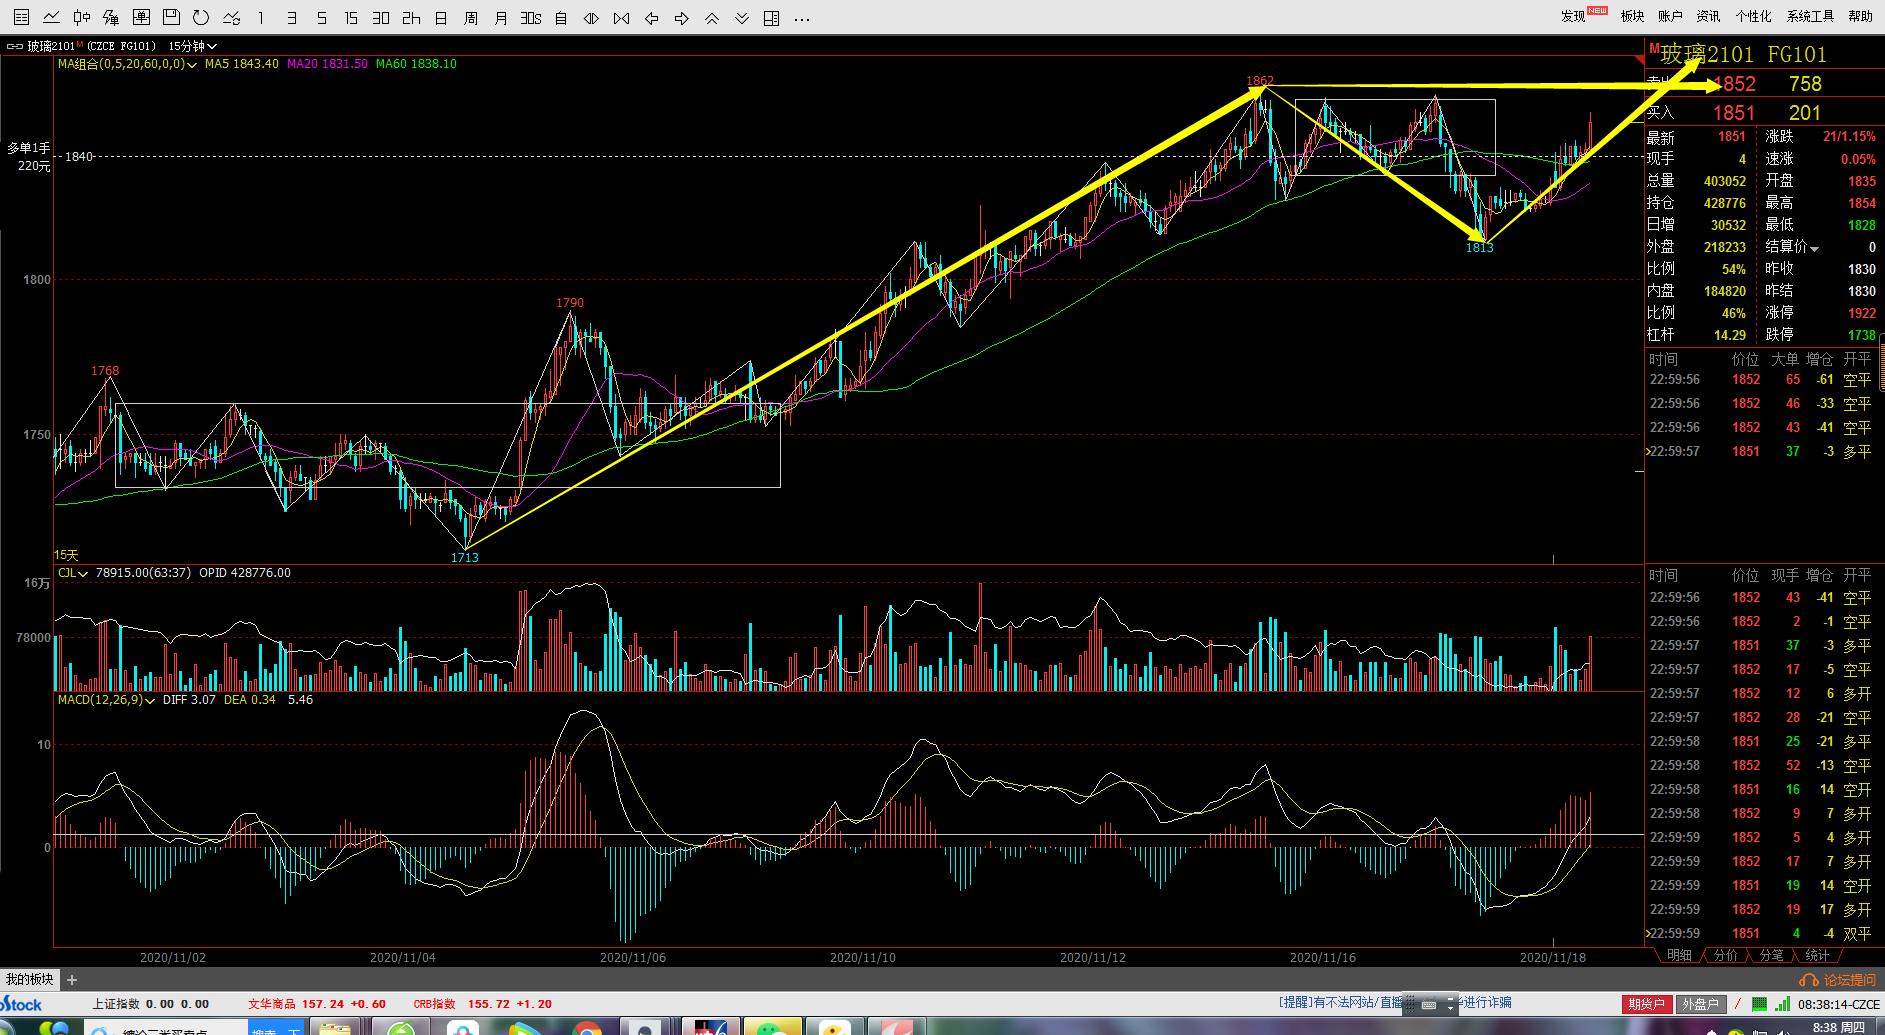Viewport: 1885px width, 1035px height.
Task: Open the 我的板块 tab
Action: click(x=30, y=980)
